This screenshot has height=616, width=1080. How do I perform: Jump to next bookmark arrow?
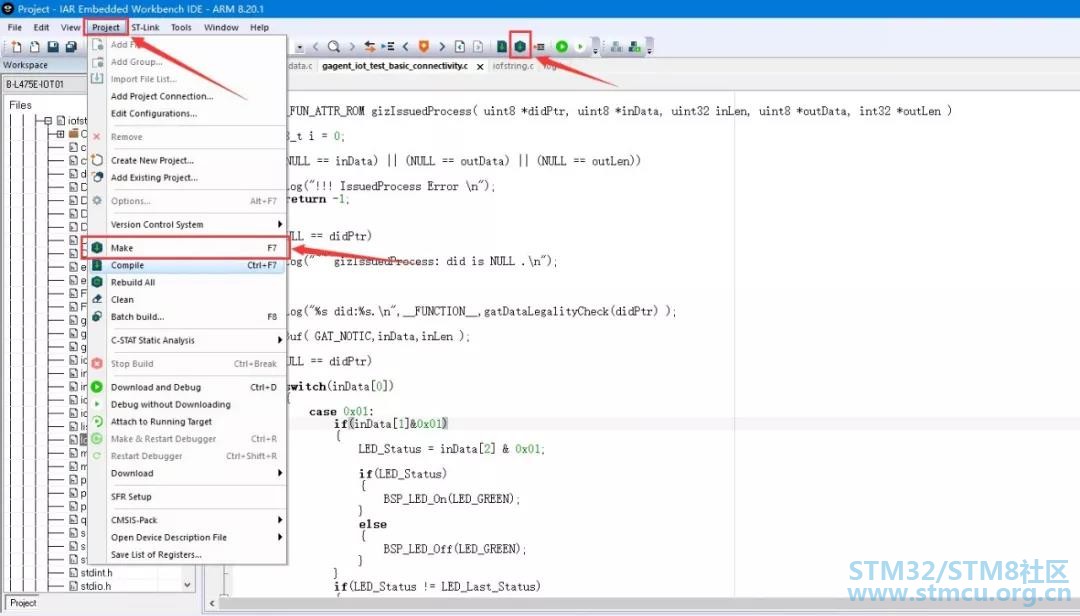tap(442, 47)
